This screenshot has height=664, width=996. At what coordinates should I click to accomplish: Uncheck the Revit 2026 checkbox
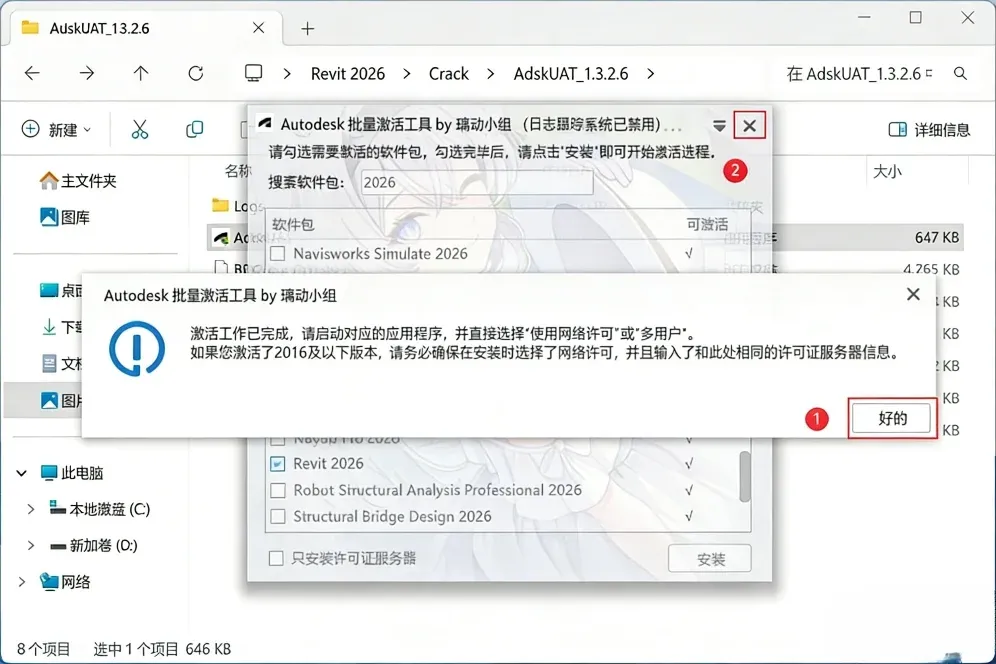pos(278,464)
